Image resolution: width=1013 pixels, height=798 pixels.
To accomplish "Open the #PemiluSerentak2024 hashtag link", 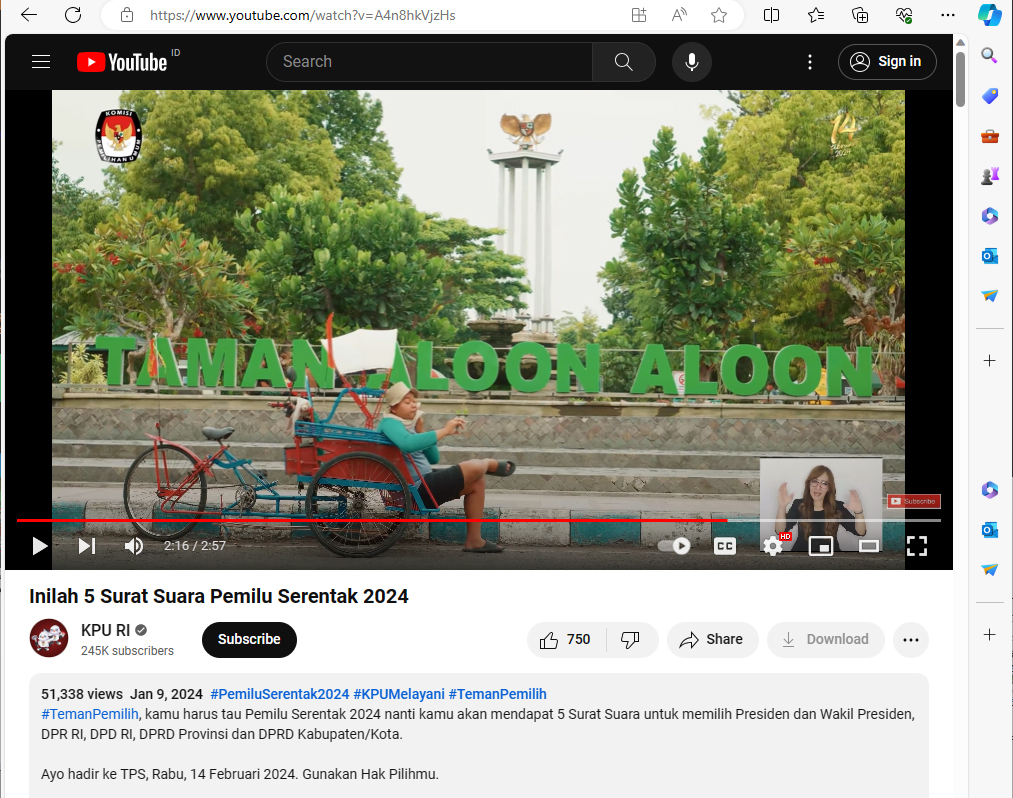I will pyautogui.click(x=280, y=694).
